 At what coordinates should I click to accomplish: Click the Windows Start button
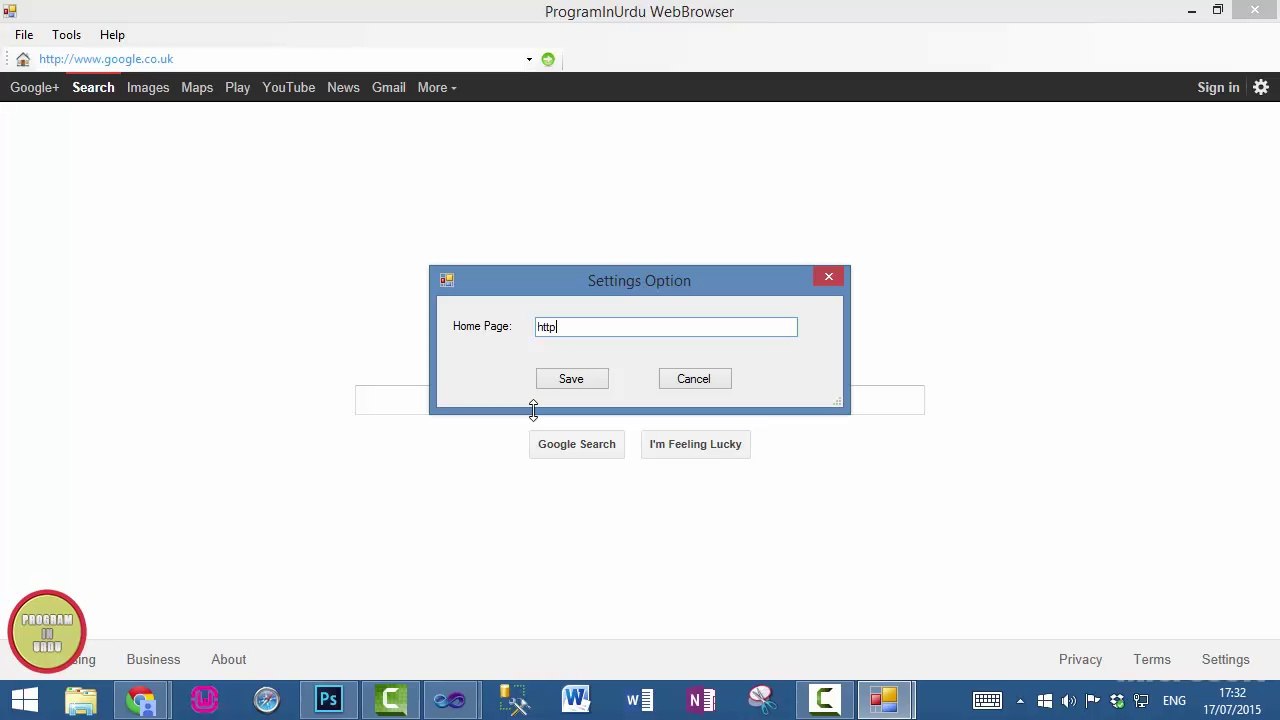pos(25,700)
